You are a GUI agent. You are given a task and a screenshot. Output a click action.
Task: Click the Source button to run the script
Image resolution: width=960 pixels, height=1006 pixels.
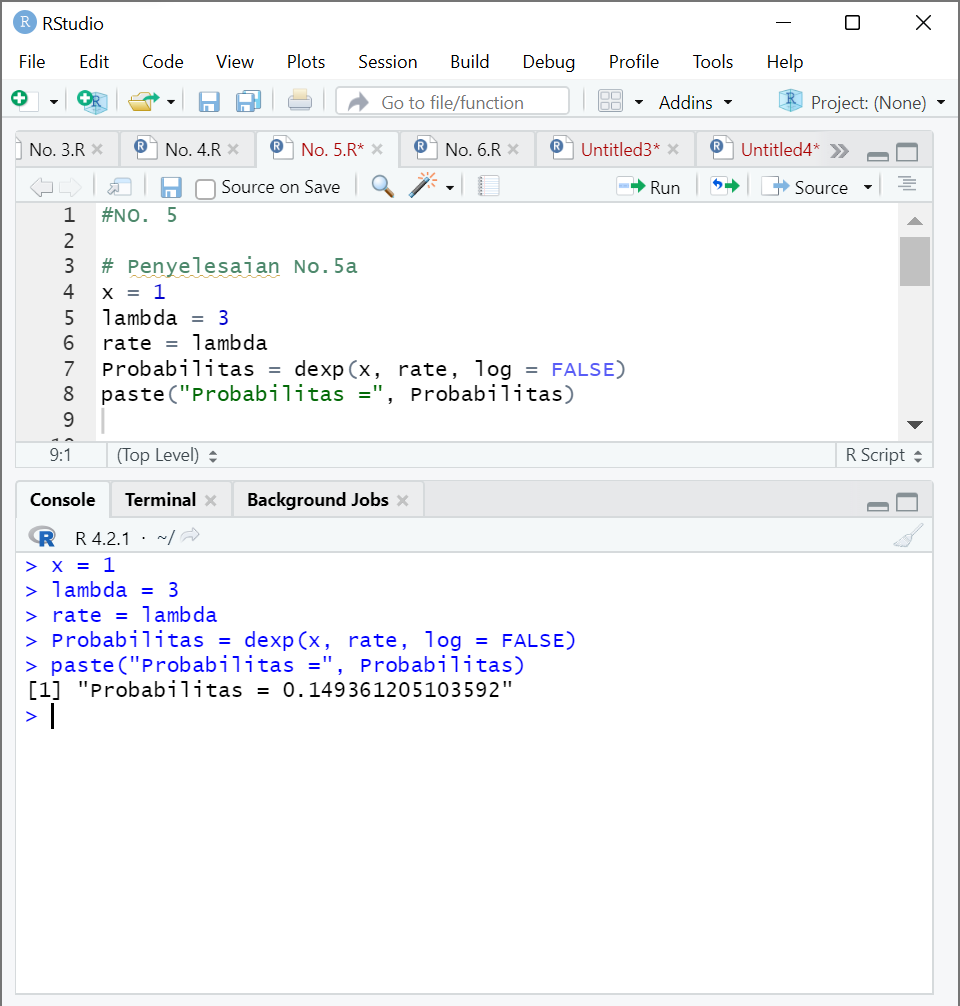tap(810, 186)
